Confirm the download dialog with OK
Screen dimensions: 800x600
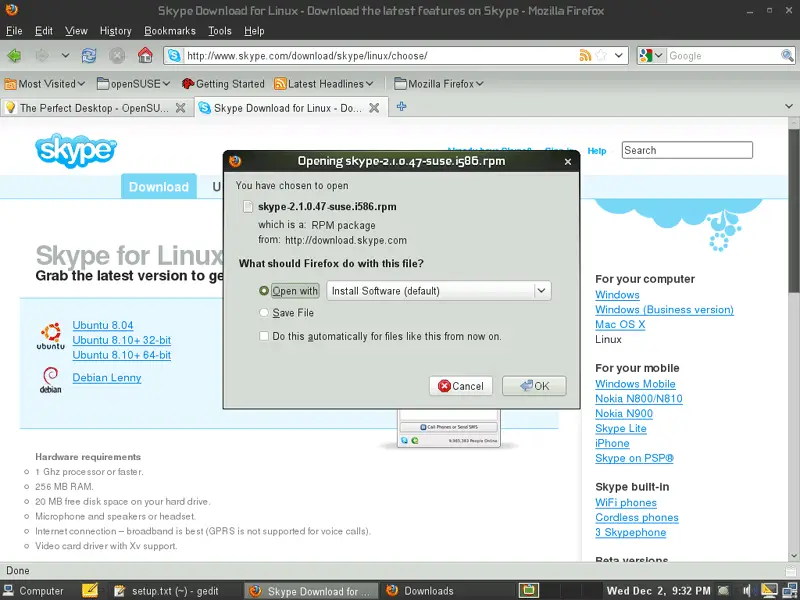(534, 386)
